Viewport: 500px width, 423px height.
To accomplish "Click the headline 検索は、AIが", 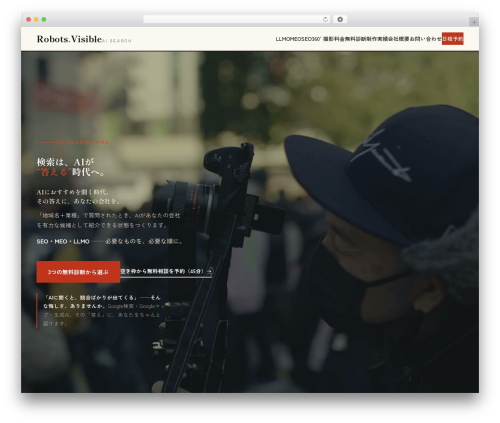I will [65, 162].
